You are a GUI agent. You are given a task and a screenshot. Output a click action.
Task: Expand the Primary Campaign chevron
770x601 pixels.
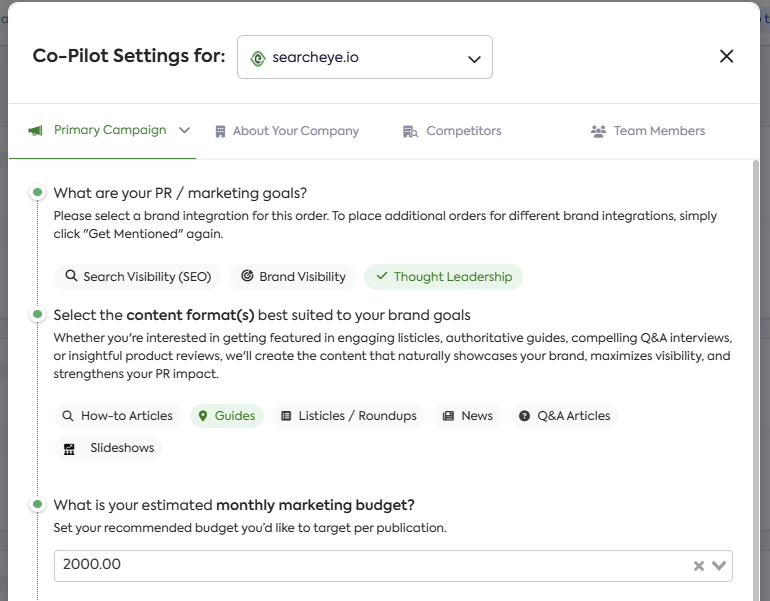point(184,130)
